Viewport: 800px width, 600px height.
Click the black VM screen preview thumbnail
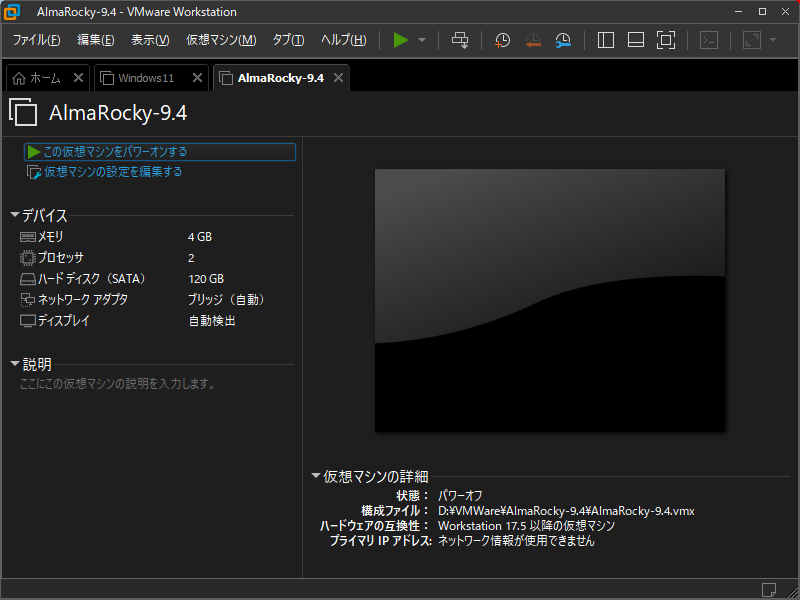[549, 301]
